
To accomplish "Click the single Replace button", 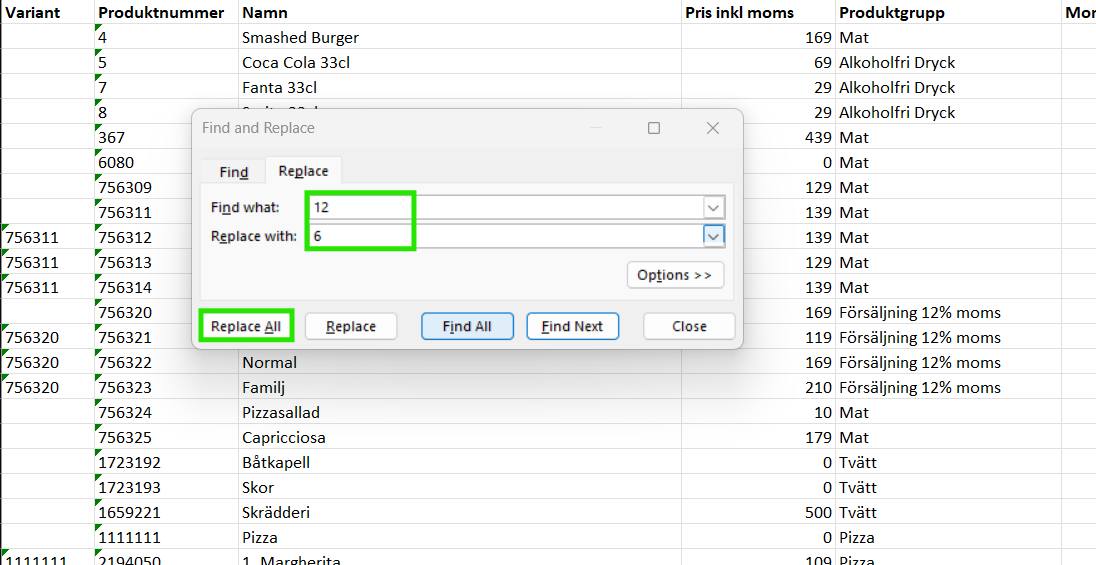I will (x=351, y=326).
